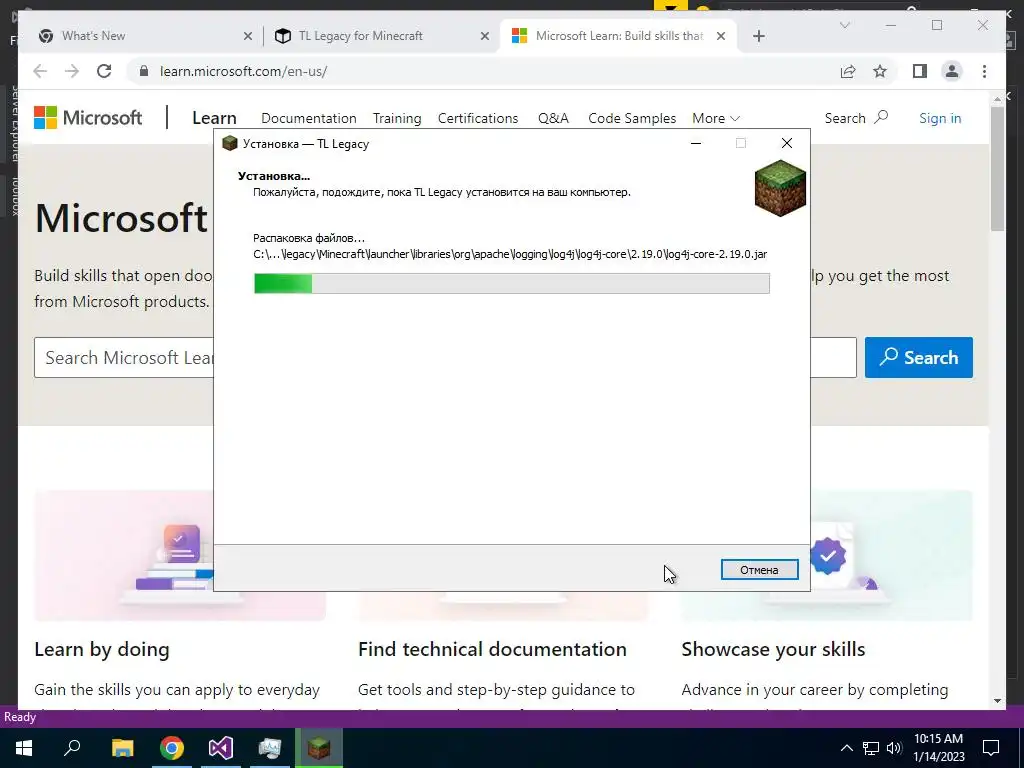The width and height of the screenshot is (1024, 768).
Task: Expand the More dropdown in nav
Action: [x=716, y=118]
